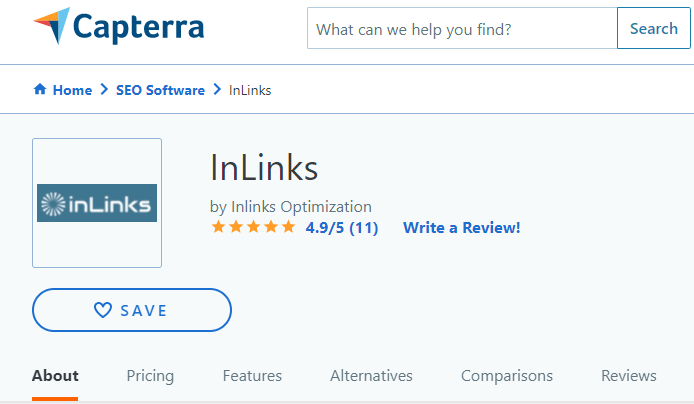
Task: View the Reviews tab
Action: pyautogui.click(x=628, y=376)
